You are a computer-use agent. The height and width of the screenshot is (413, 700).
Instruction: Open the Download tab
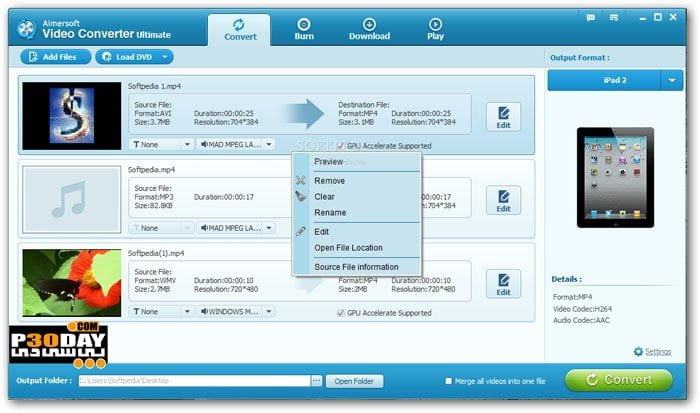pos(369,30)
